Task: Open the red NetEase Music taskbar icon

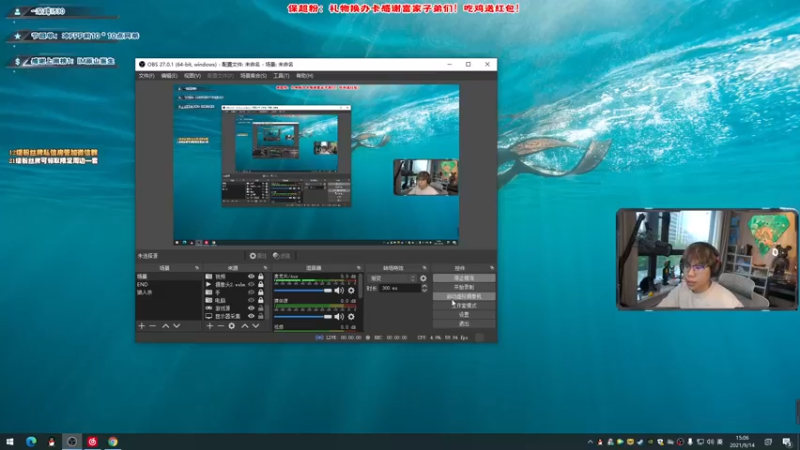Action: [x=92, y=442]
